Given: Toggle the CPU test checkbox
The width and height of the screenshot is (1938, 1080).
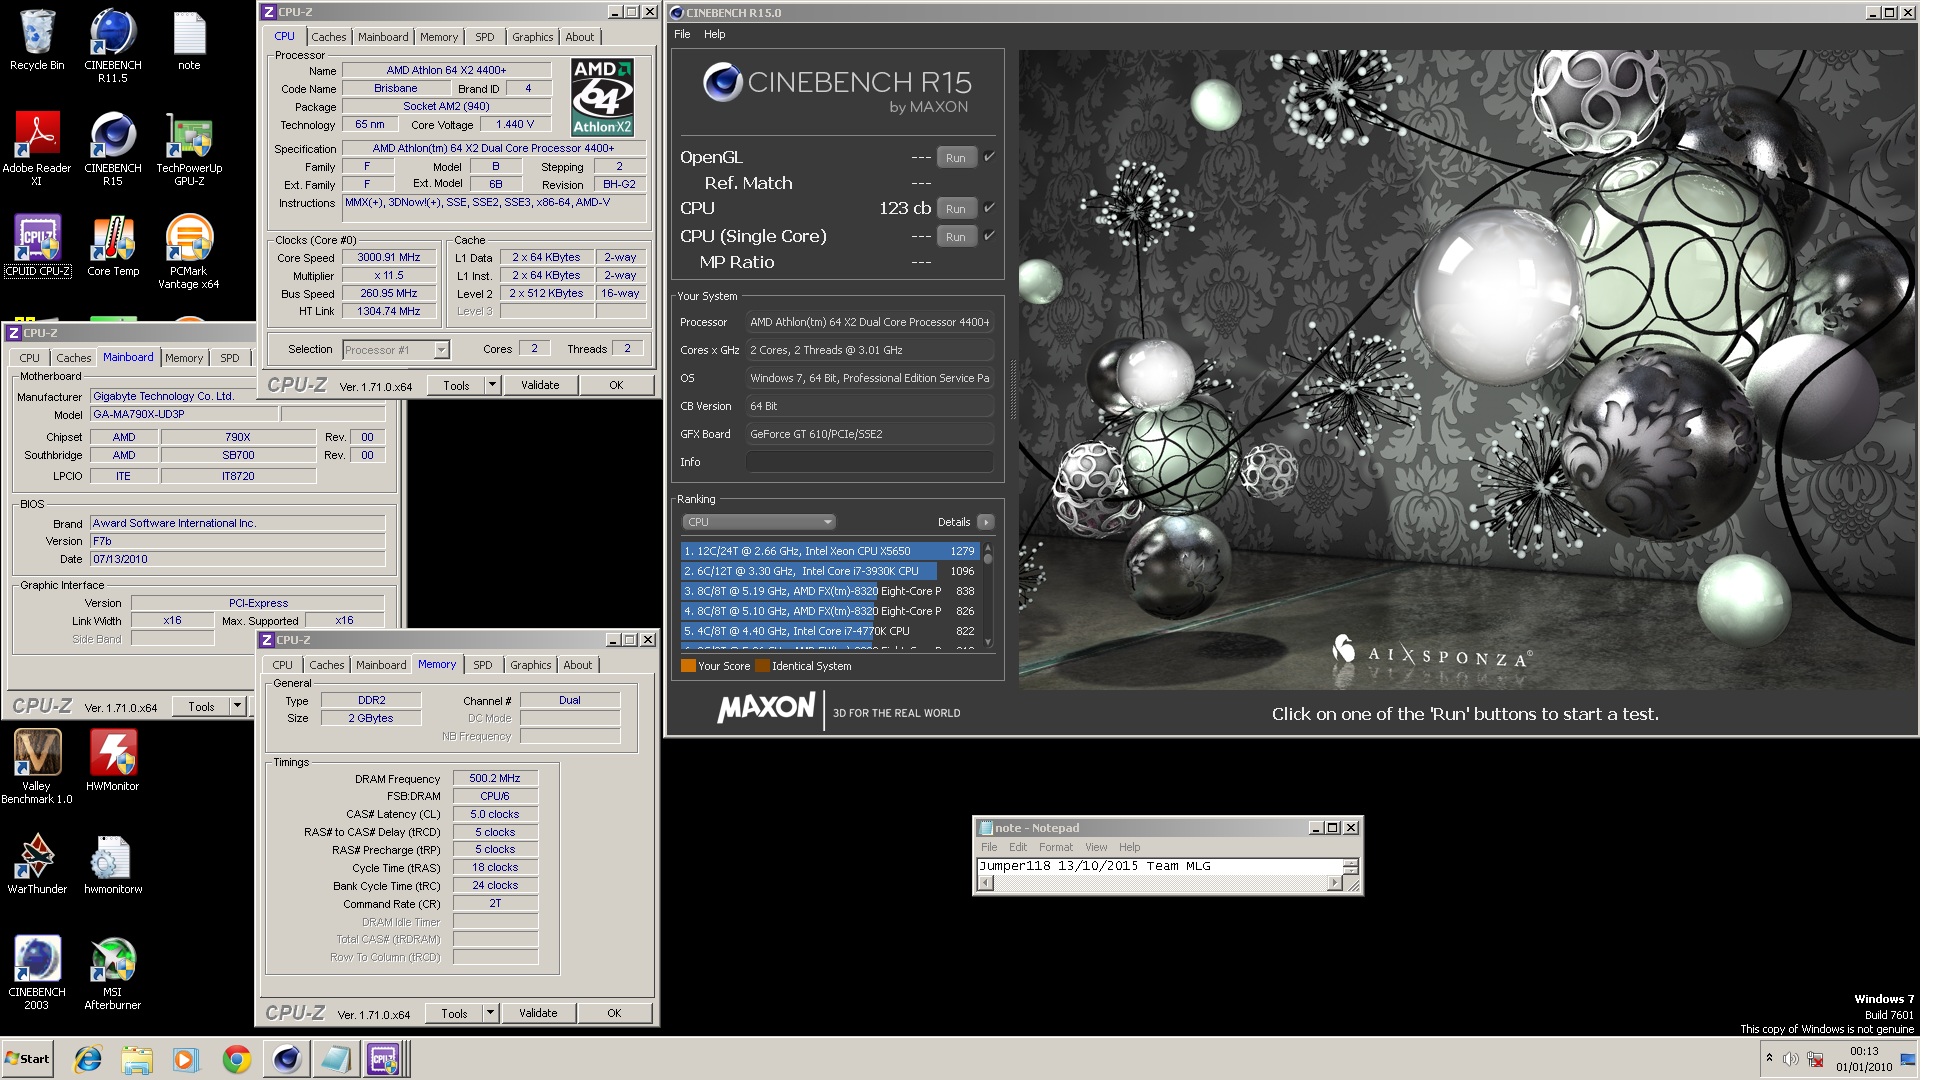Looking at the screenshot, I should 989,208.
